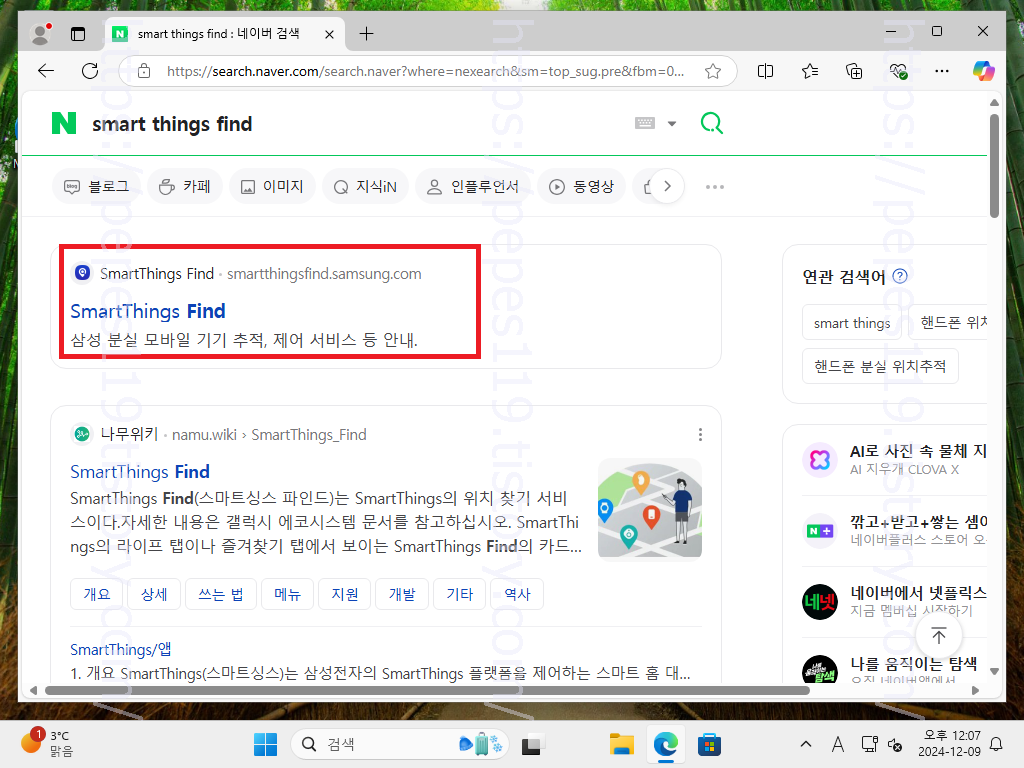Screen dimensions: 1024x768
Task: Click the taskbar 검색 search box
Action: click(x=400, y=744)
